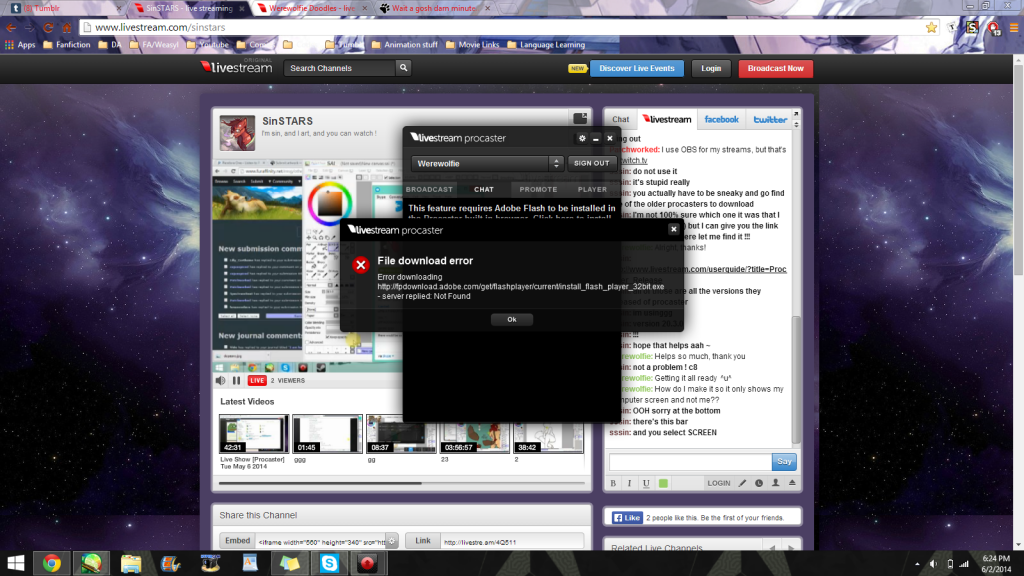Mute the stream volume speaker icon
Image resolution: width=1024 pixels, height=576 pixels.
(221, 380)
